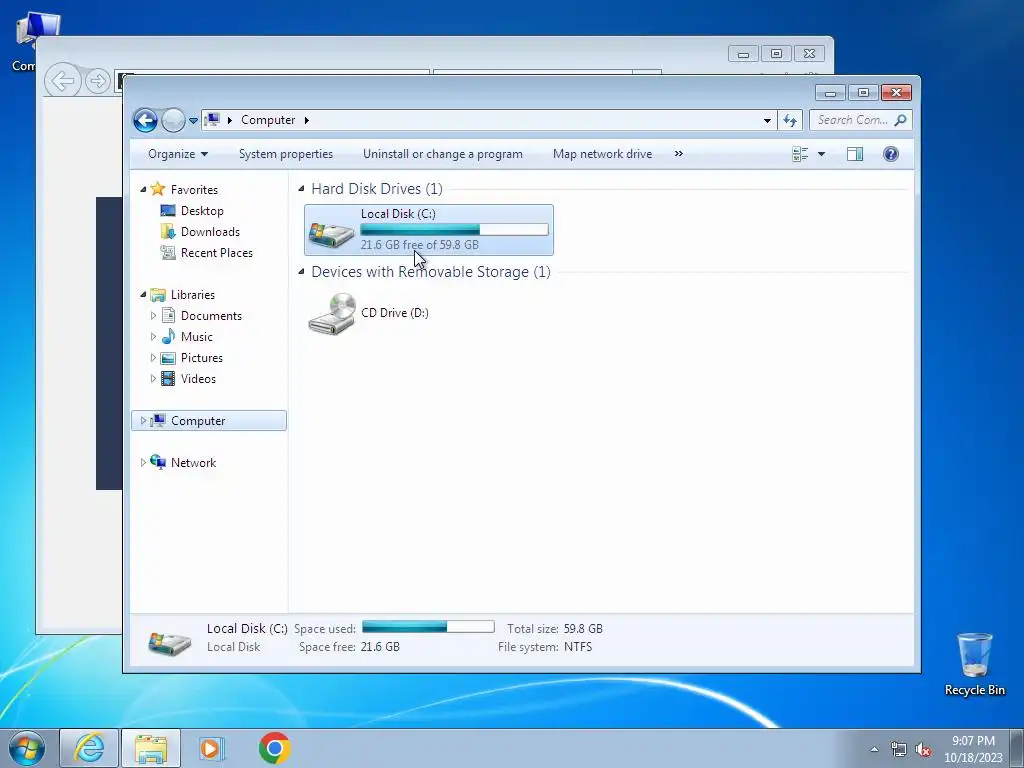Click the Forward arrow in the background window
Viewport: 1024px width, 768px height.
(x=97, y=81)
